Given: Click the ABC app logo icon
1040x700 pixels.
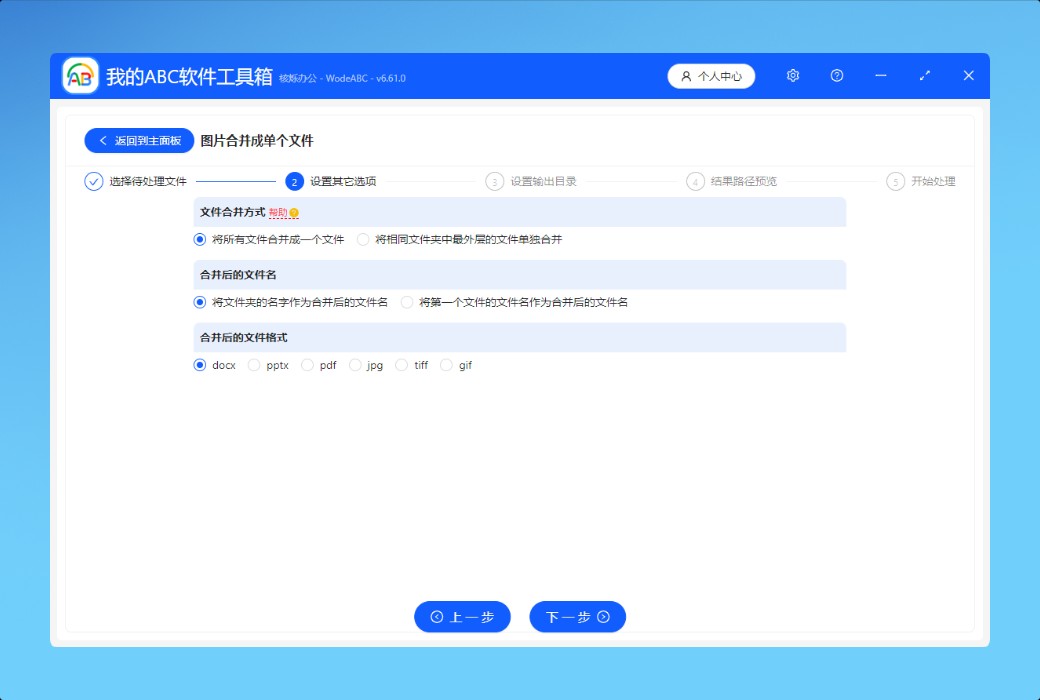Looking at the screenshot, I should click(x=80, y=76).
